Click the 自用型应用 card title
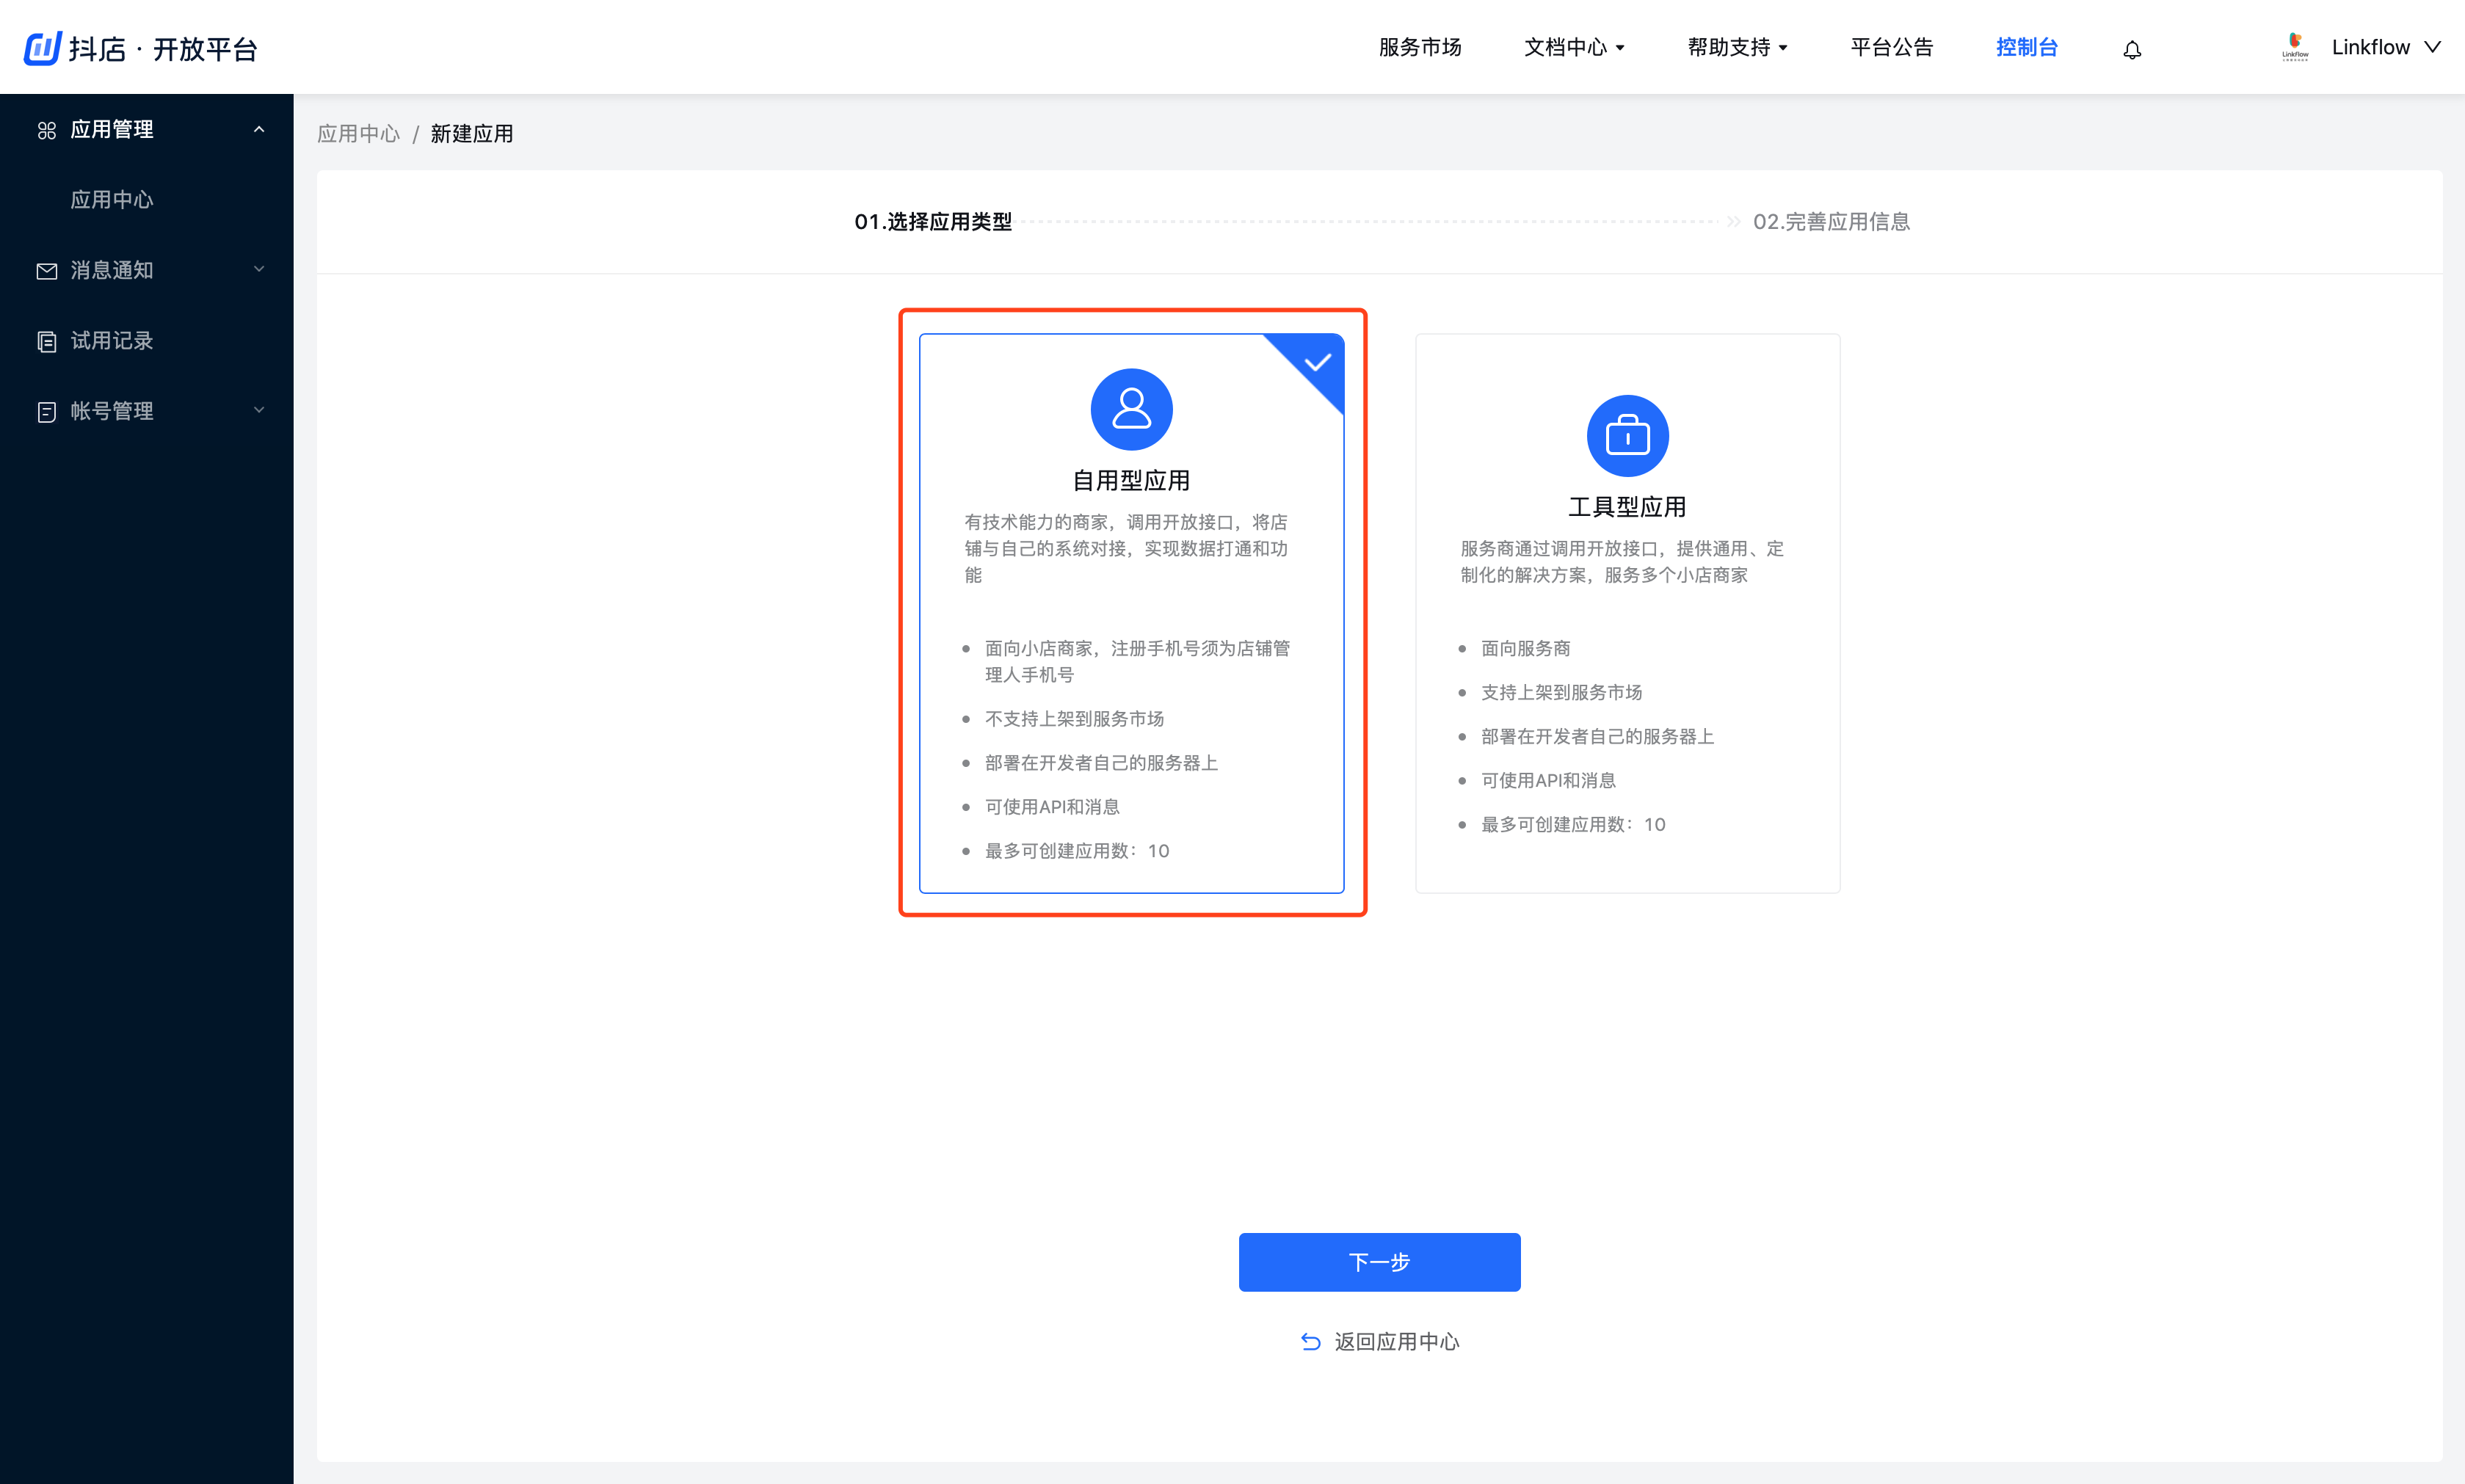Viewport: 2465px width, 1484px height. [x=1131, y=481]
